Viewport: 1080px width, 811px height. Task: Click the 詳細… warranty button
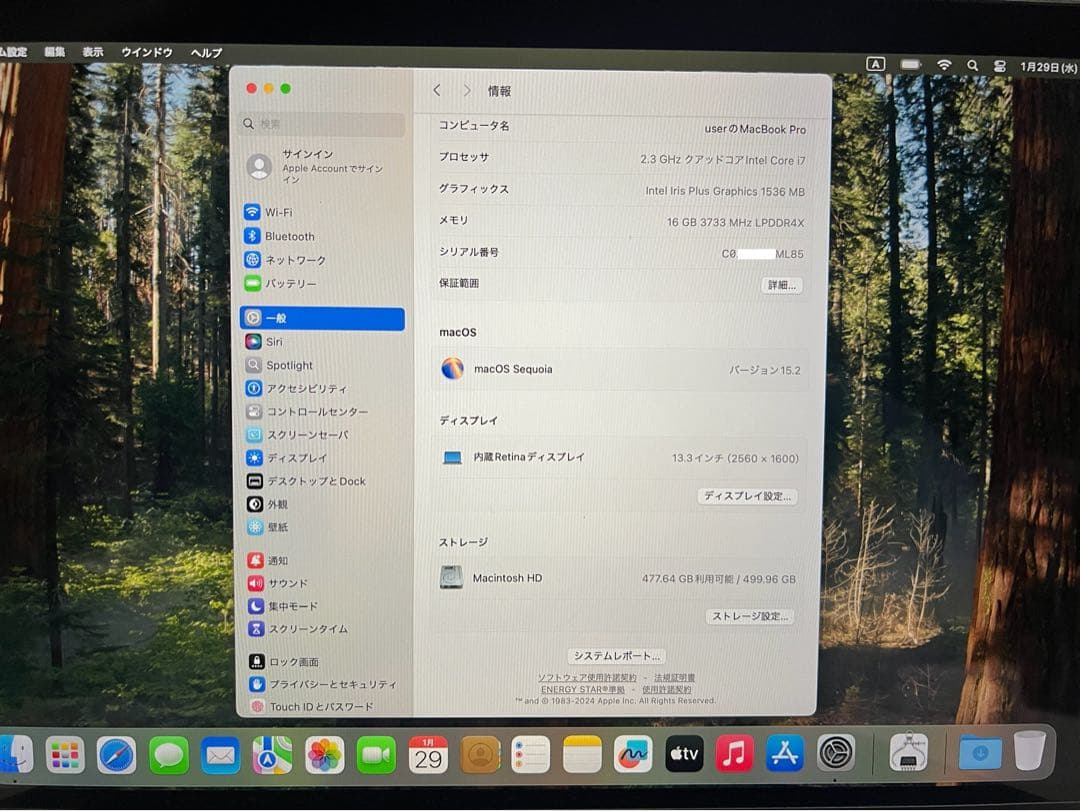pyautogui.click(x=782, y=285)
